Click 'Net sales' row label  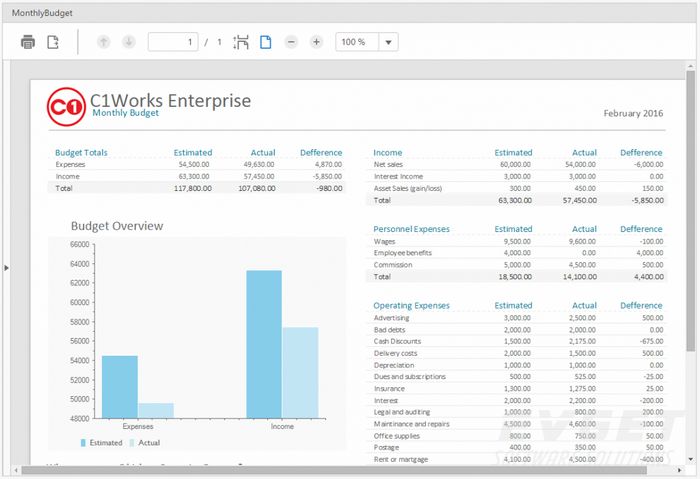point(388,164)
